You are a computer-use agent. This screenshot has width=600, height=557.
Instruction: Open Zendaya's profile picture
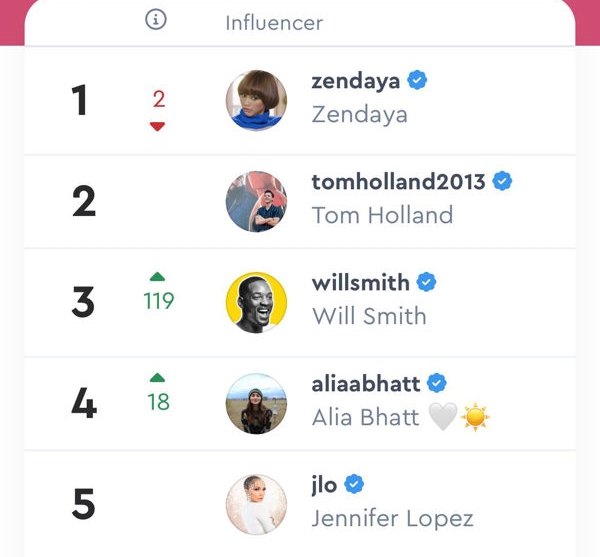point(256,100)
